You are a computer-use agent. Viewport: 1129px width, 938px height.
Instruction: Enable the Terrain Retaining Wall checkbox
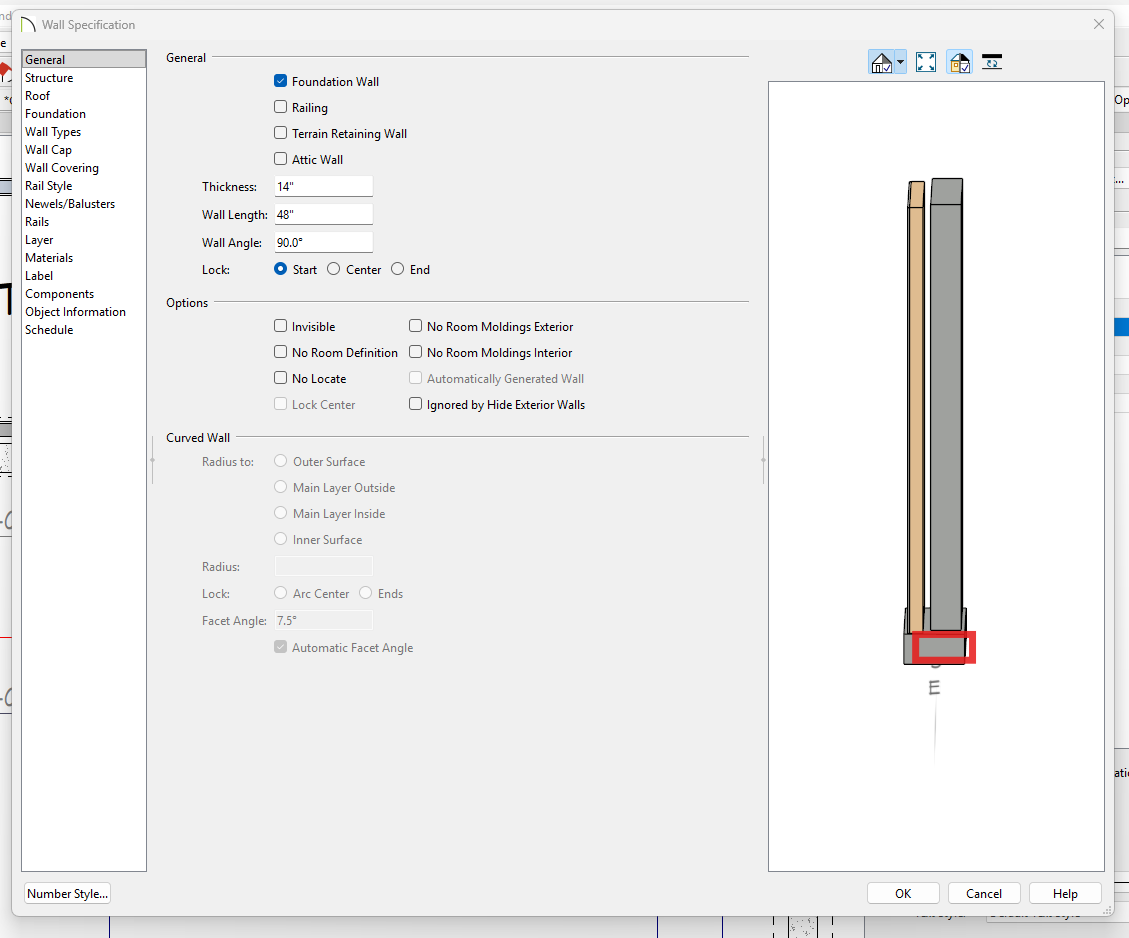click(281, 134)
